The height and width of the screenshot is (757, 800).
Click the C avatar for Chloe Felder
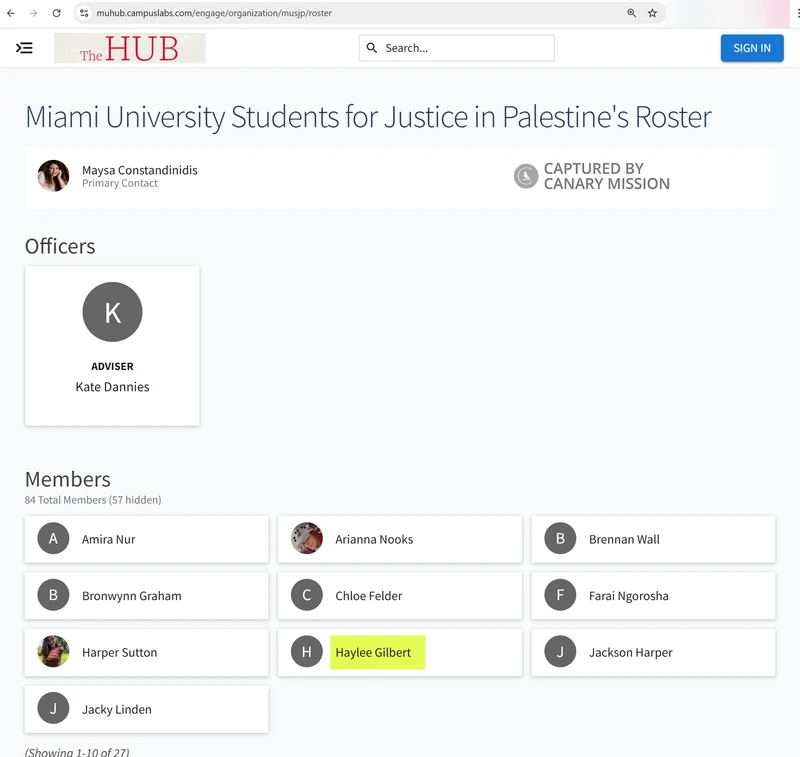tap(307, 595)
